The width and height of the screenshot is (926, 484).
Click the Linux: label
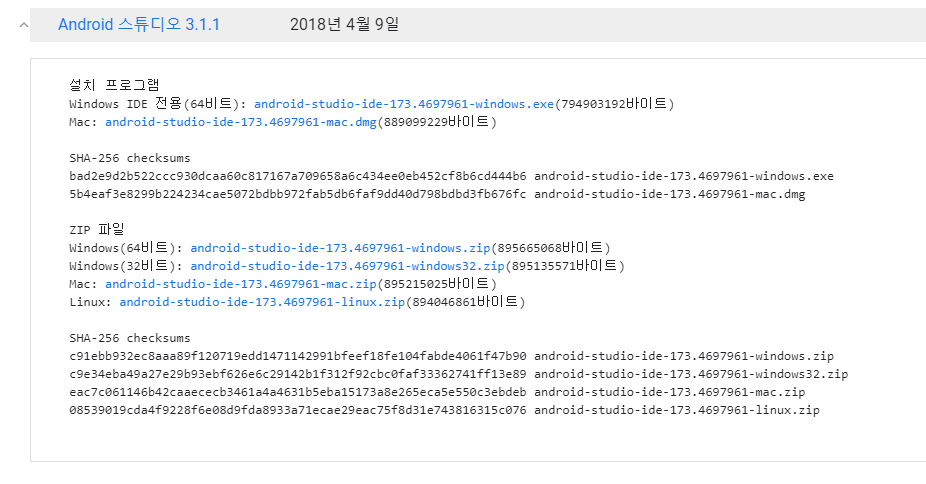[x=90, y=302]
